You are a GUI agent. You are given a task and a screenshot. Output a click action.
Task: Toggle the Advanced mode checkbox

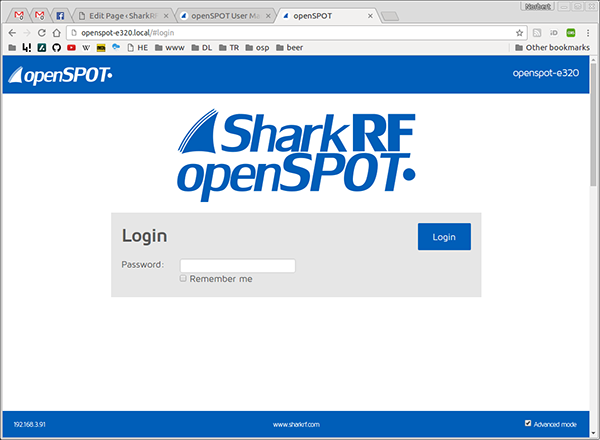[x=528, y=423]
